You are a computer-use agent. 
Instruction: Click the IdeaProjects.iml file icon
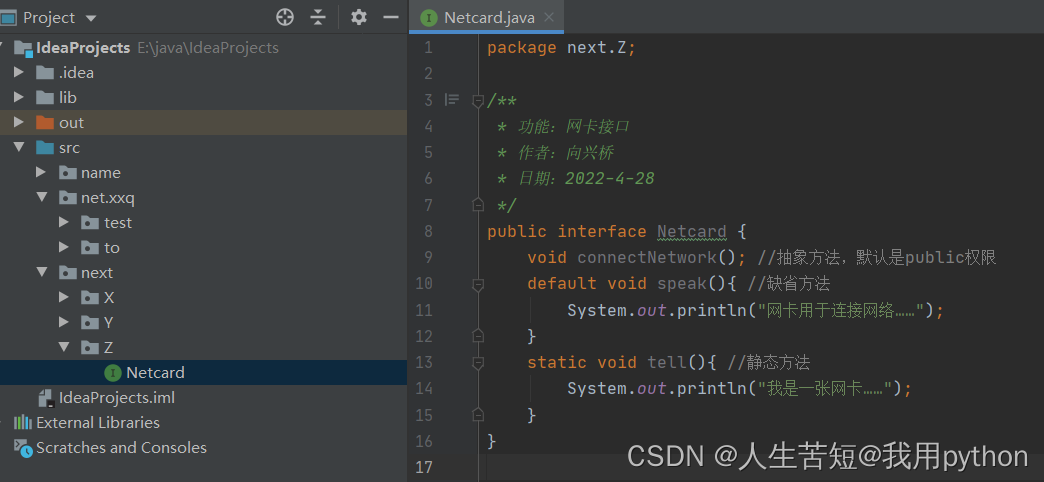[x=45, y=397]
